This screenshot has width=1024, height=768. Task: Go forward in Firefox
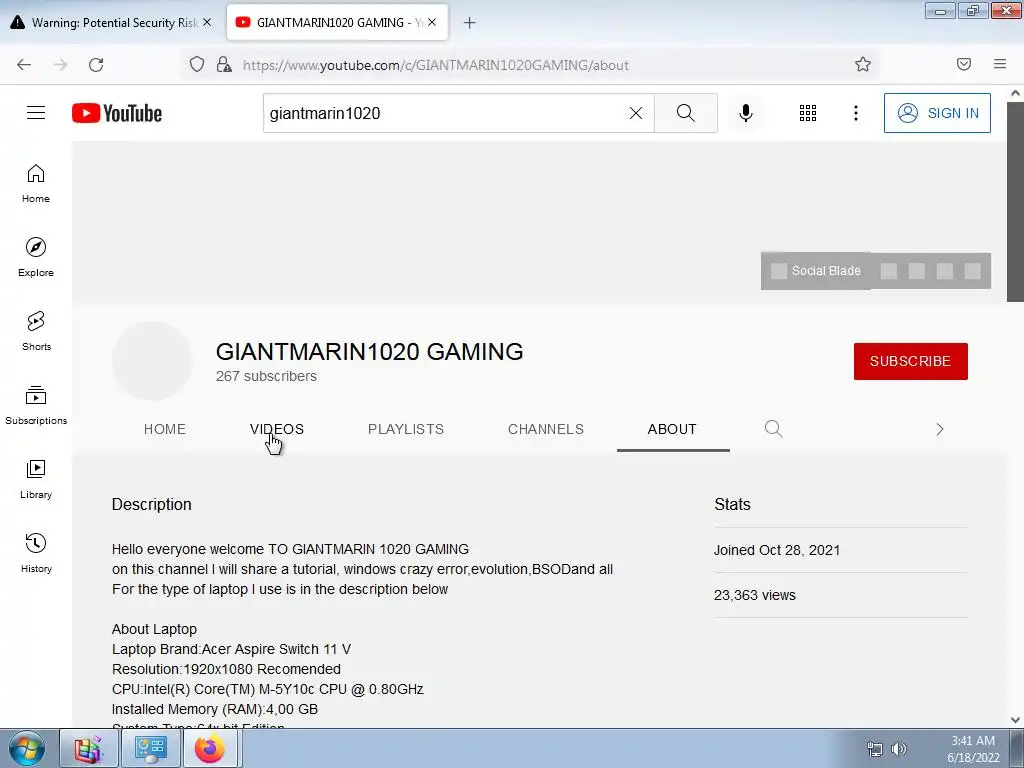coord(60,65)
